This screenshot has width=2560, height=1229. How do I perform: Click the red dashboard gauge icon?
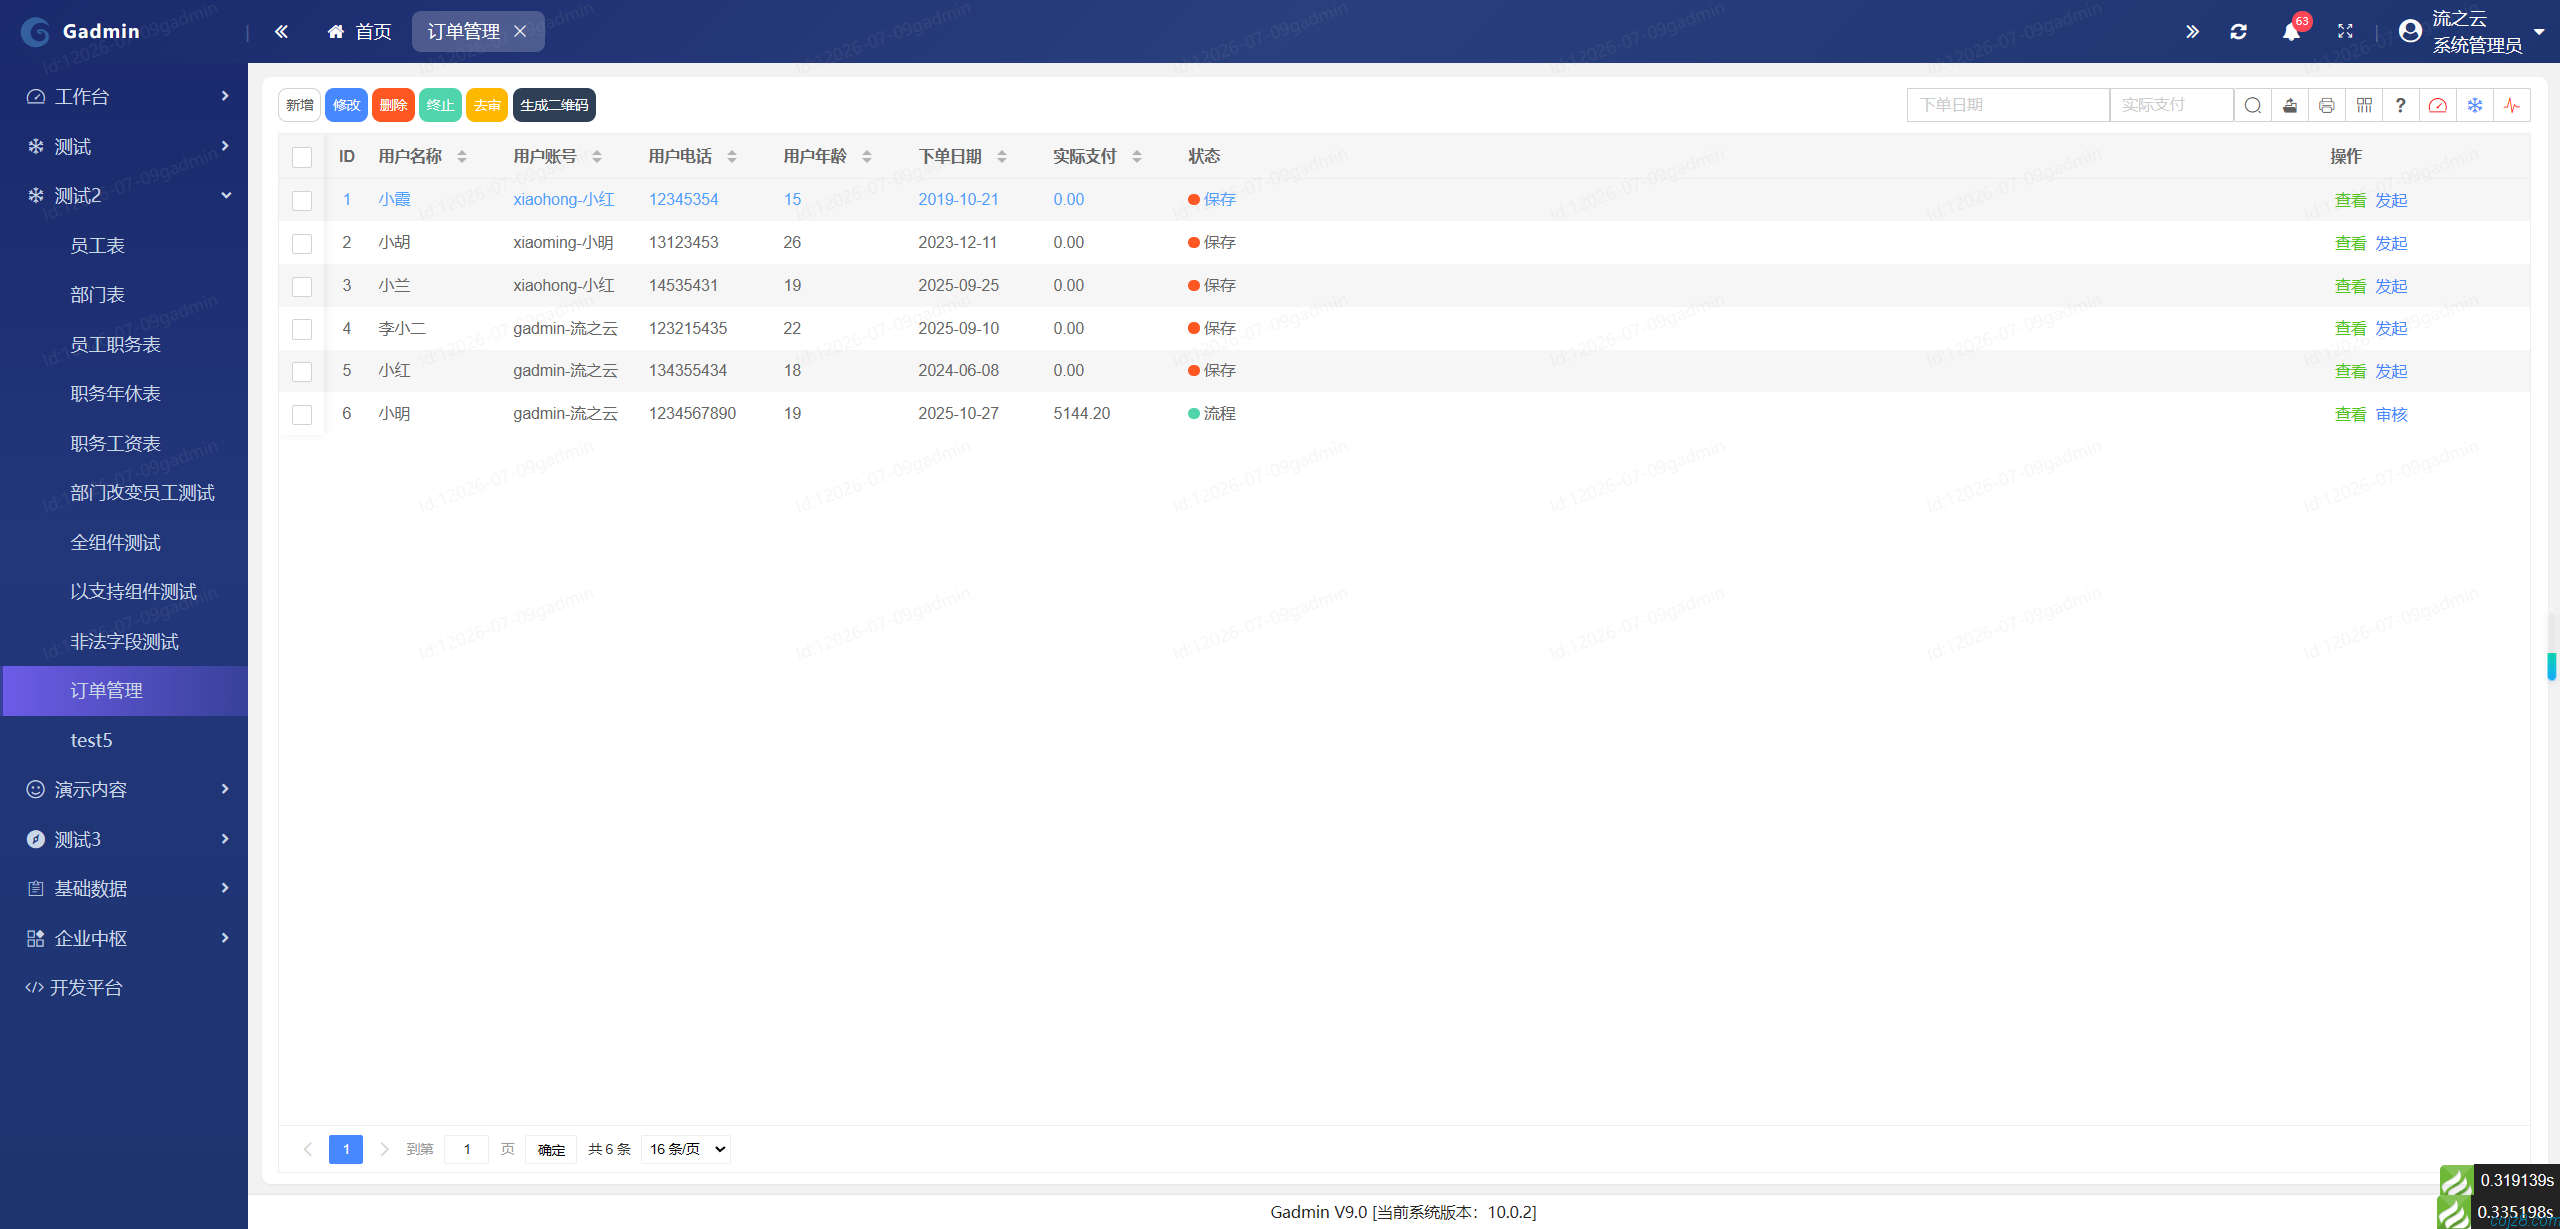tap(2438, 105)
